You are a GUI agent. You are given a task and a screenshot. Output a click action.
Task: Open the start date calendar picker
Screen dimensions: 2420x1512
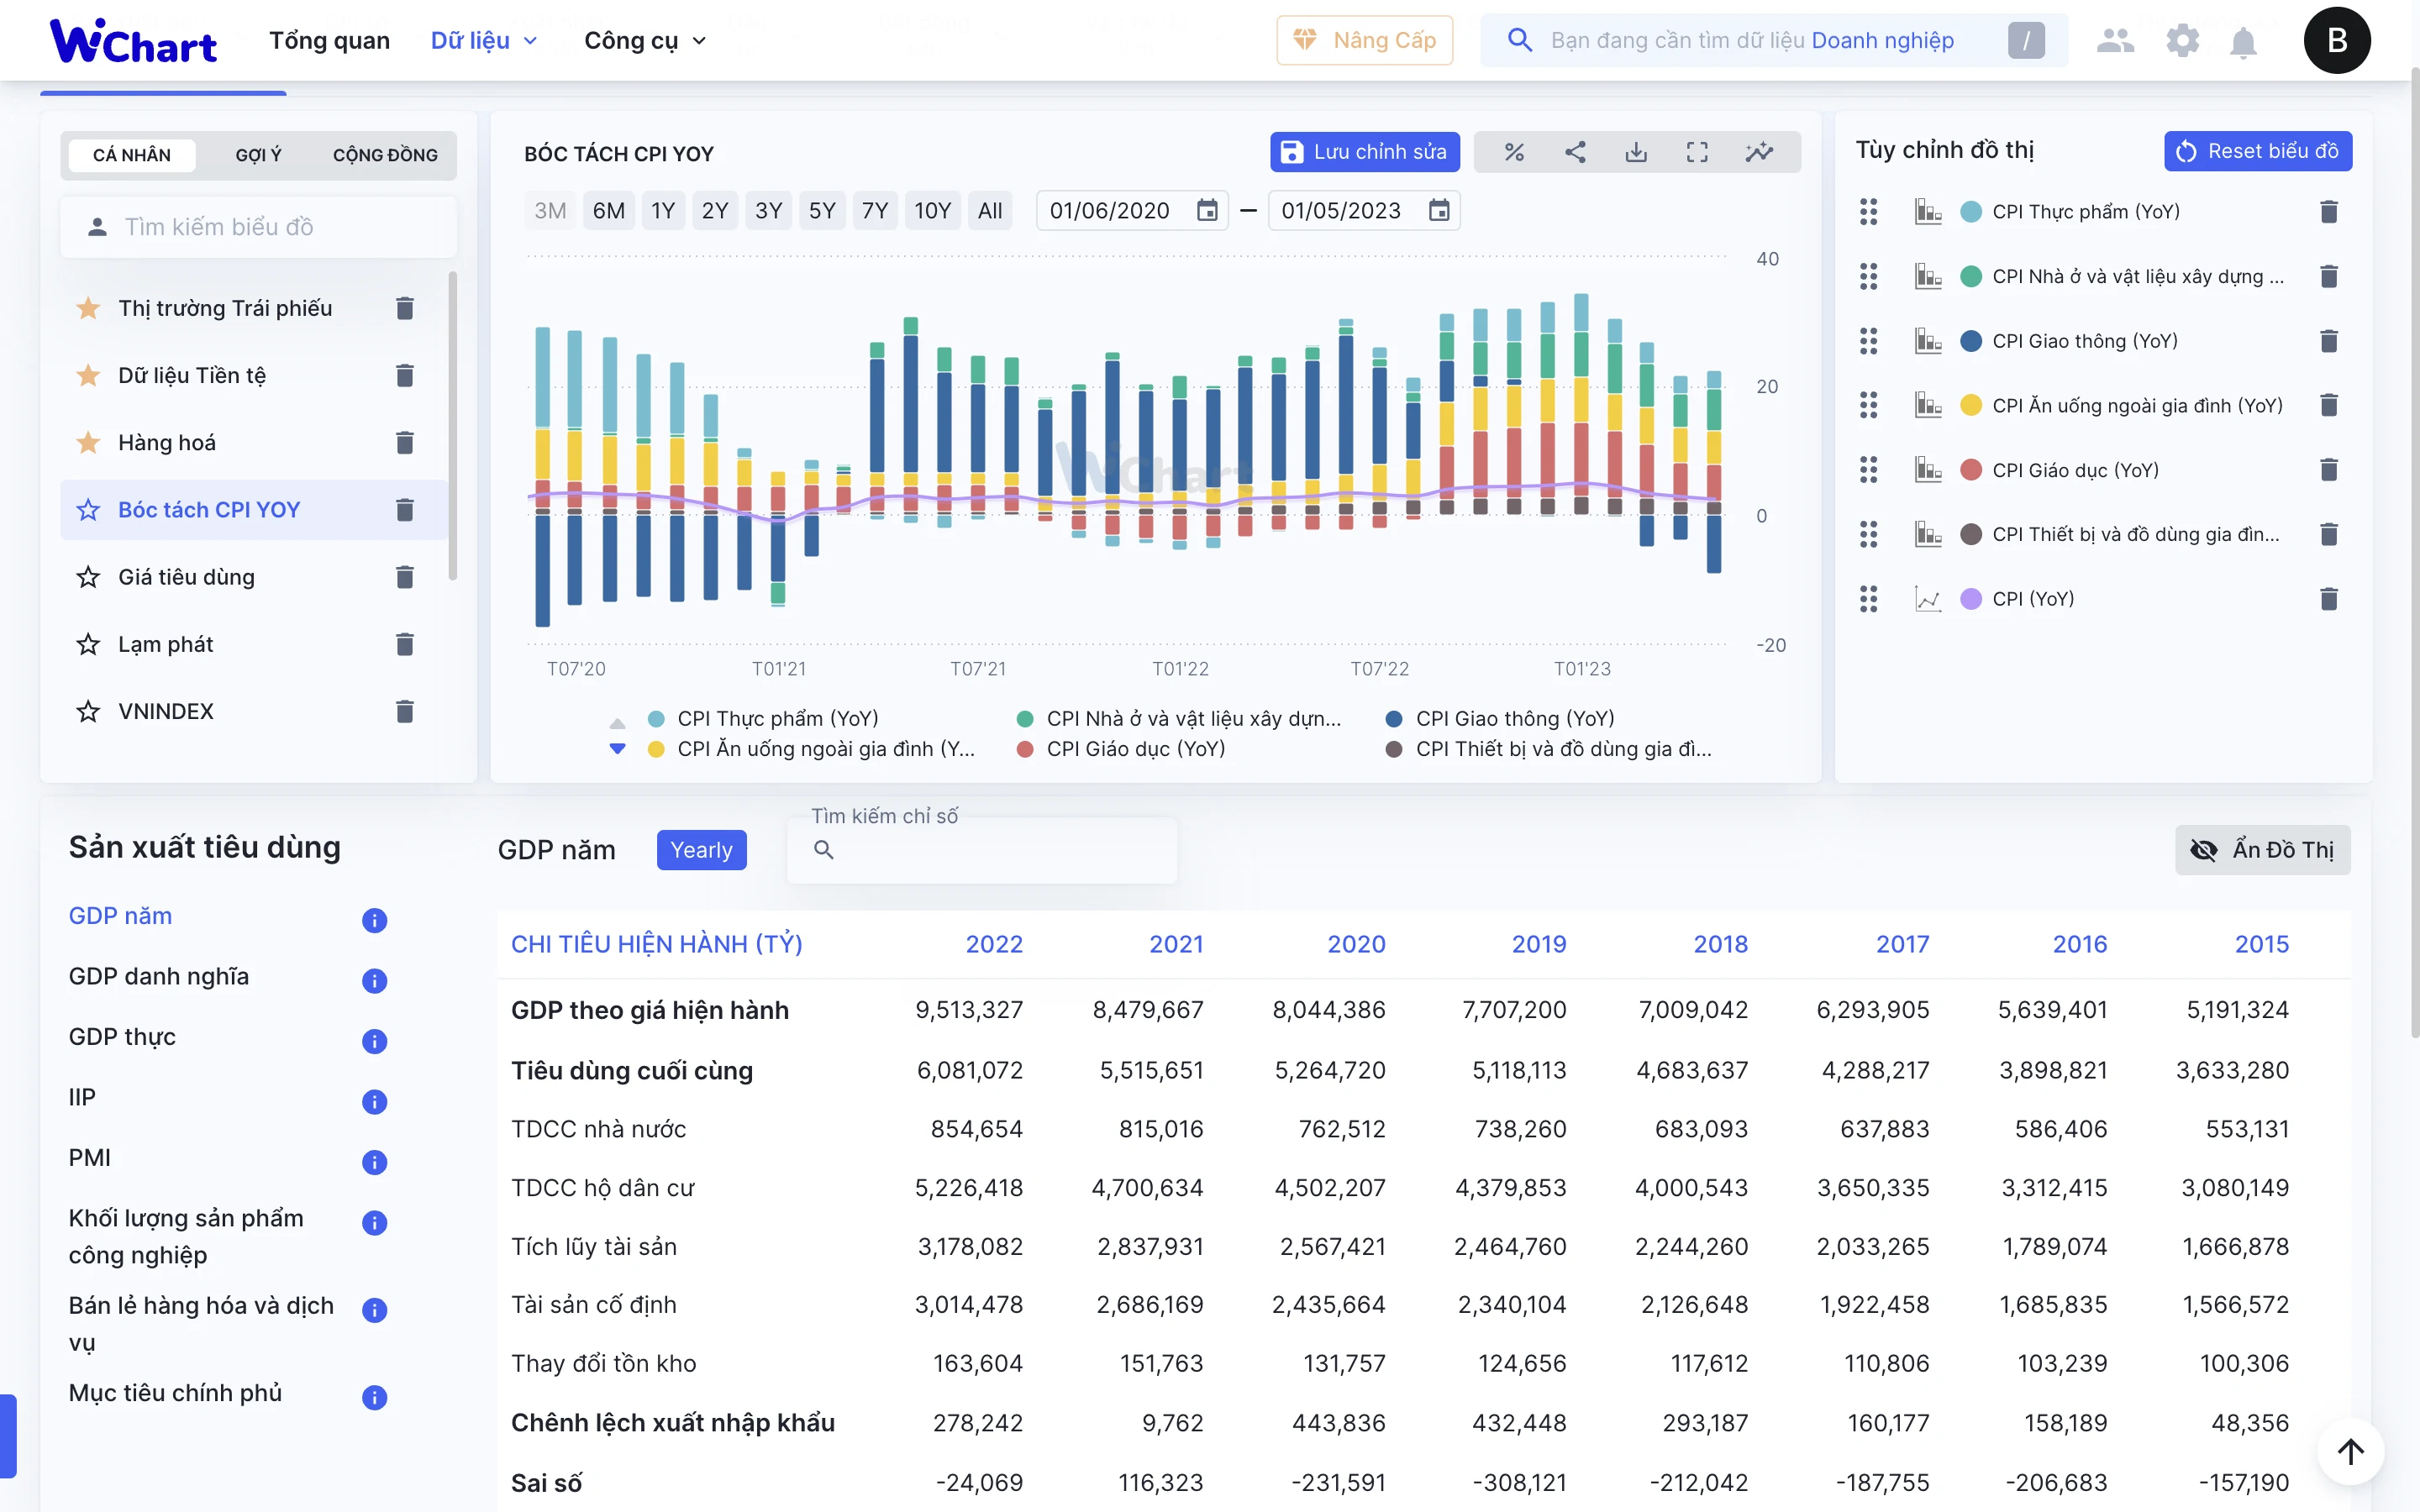[x=1207, y=211]
